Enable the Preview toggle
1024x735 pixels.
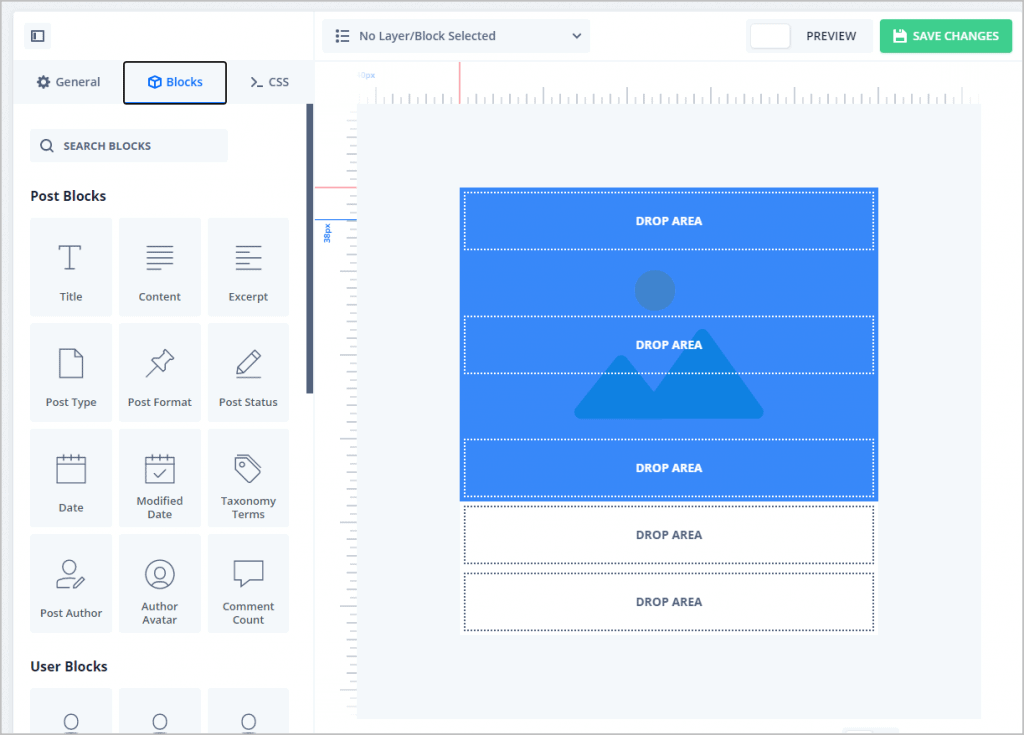pyautogui.click(x=770, y=35)
